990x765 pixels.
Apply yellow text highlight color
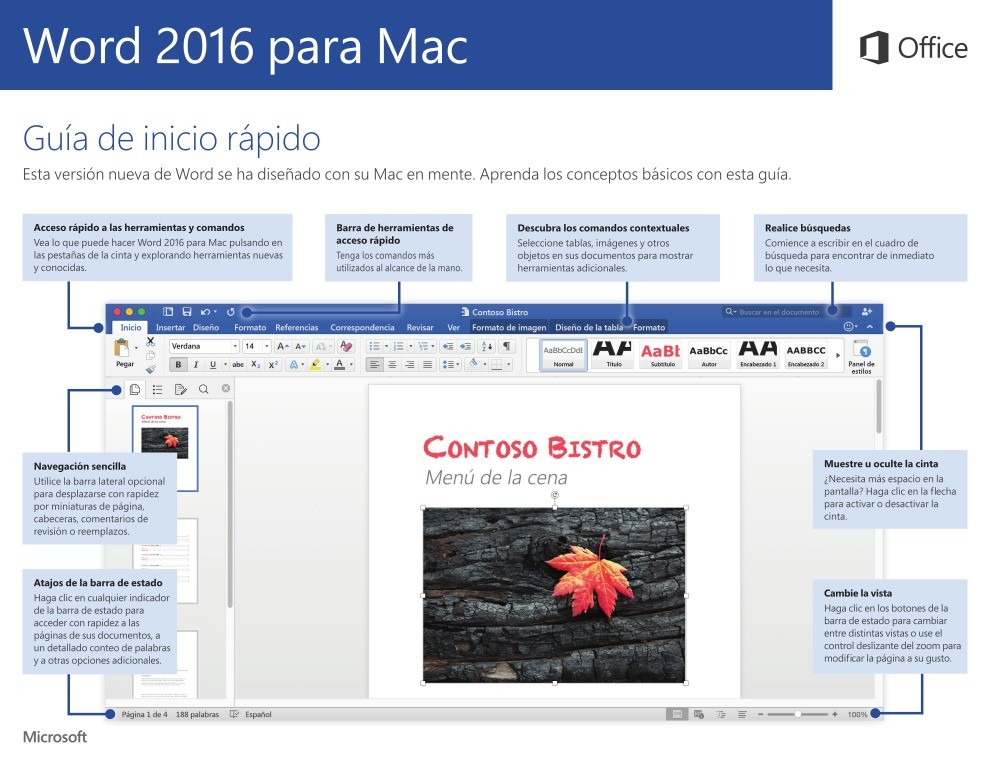click(x=315, y=365)
